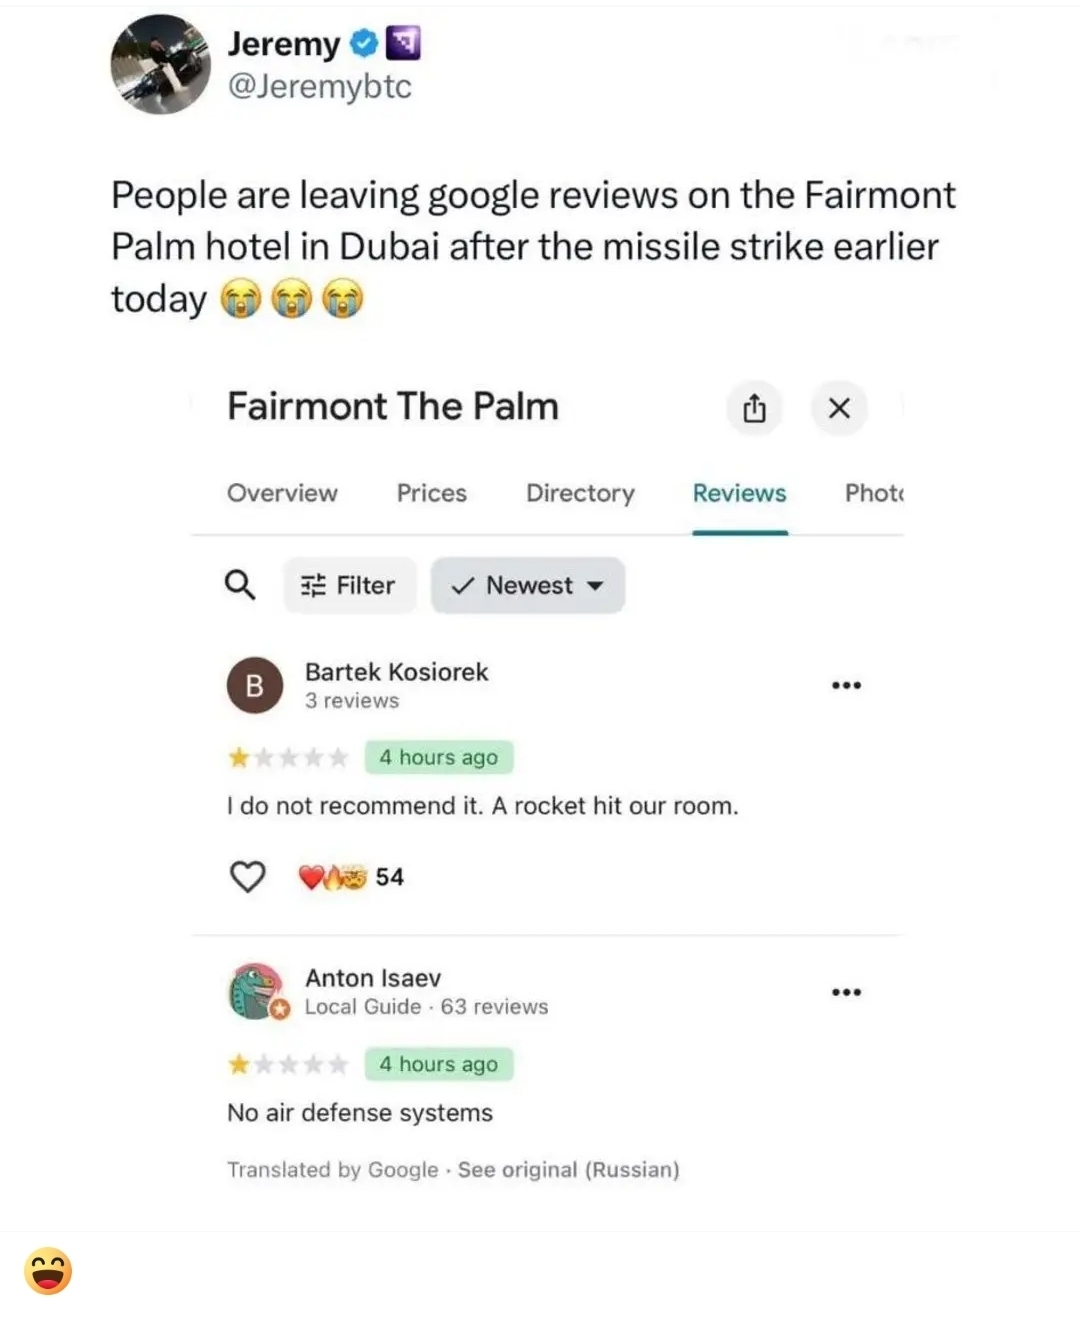Search reviews with the magnifier icon
Screen dimensions: 1080x1319
click(x=240, y=585)
